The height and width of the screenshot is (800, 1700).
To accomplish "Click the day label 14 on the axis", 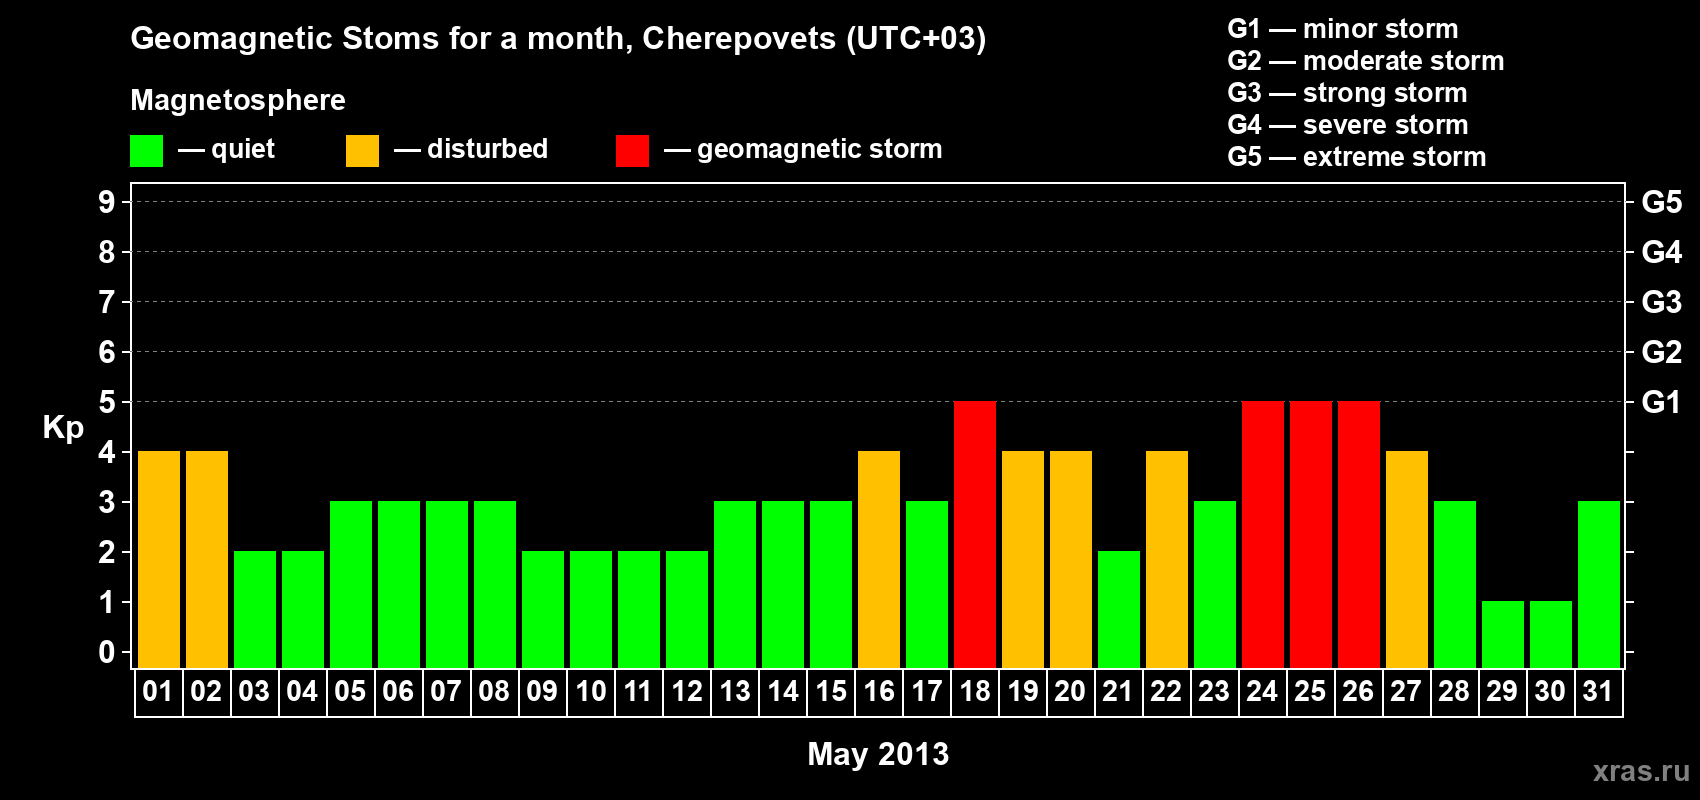I will pos(783,691).
